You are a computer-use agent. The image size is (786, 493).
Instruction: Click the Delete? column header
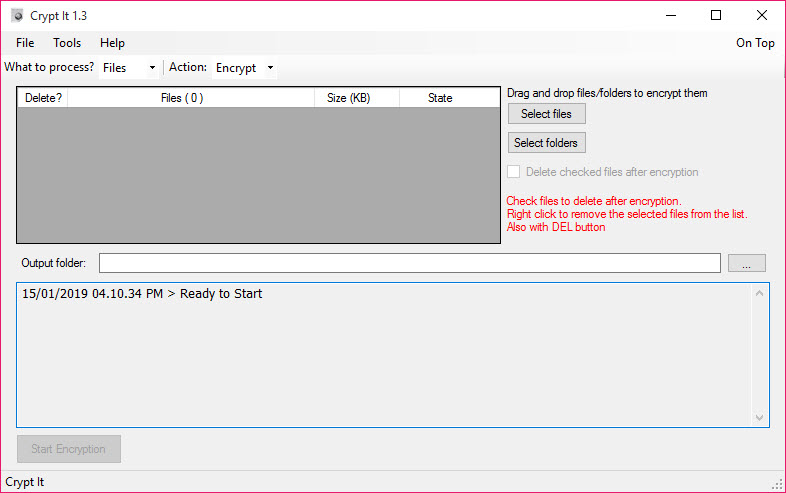point(43,98)
